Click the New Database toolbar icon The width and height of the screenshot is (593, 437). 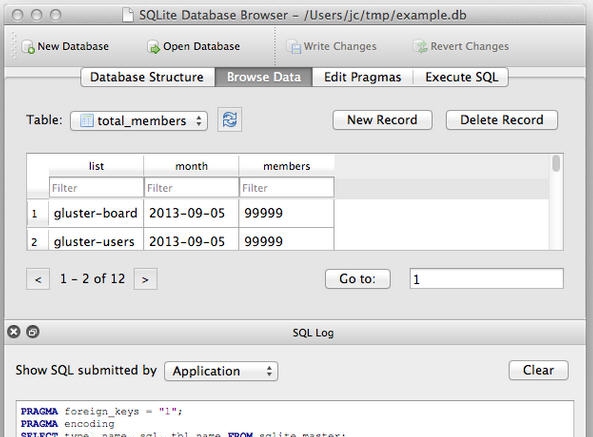coord(28,47)
